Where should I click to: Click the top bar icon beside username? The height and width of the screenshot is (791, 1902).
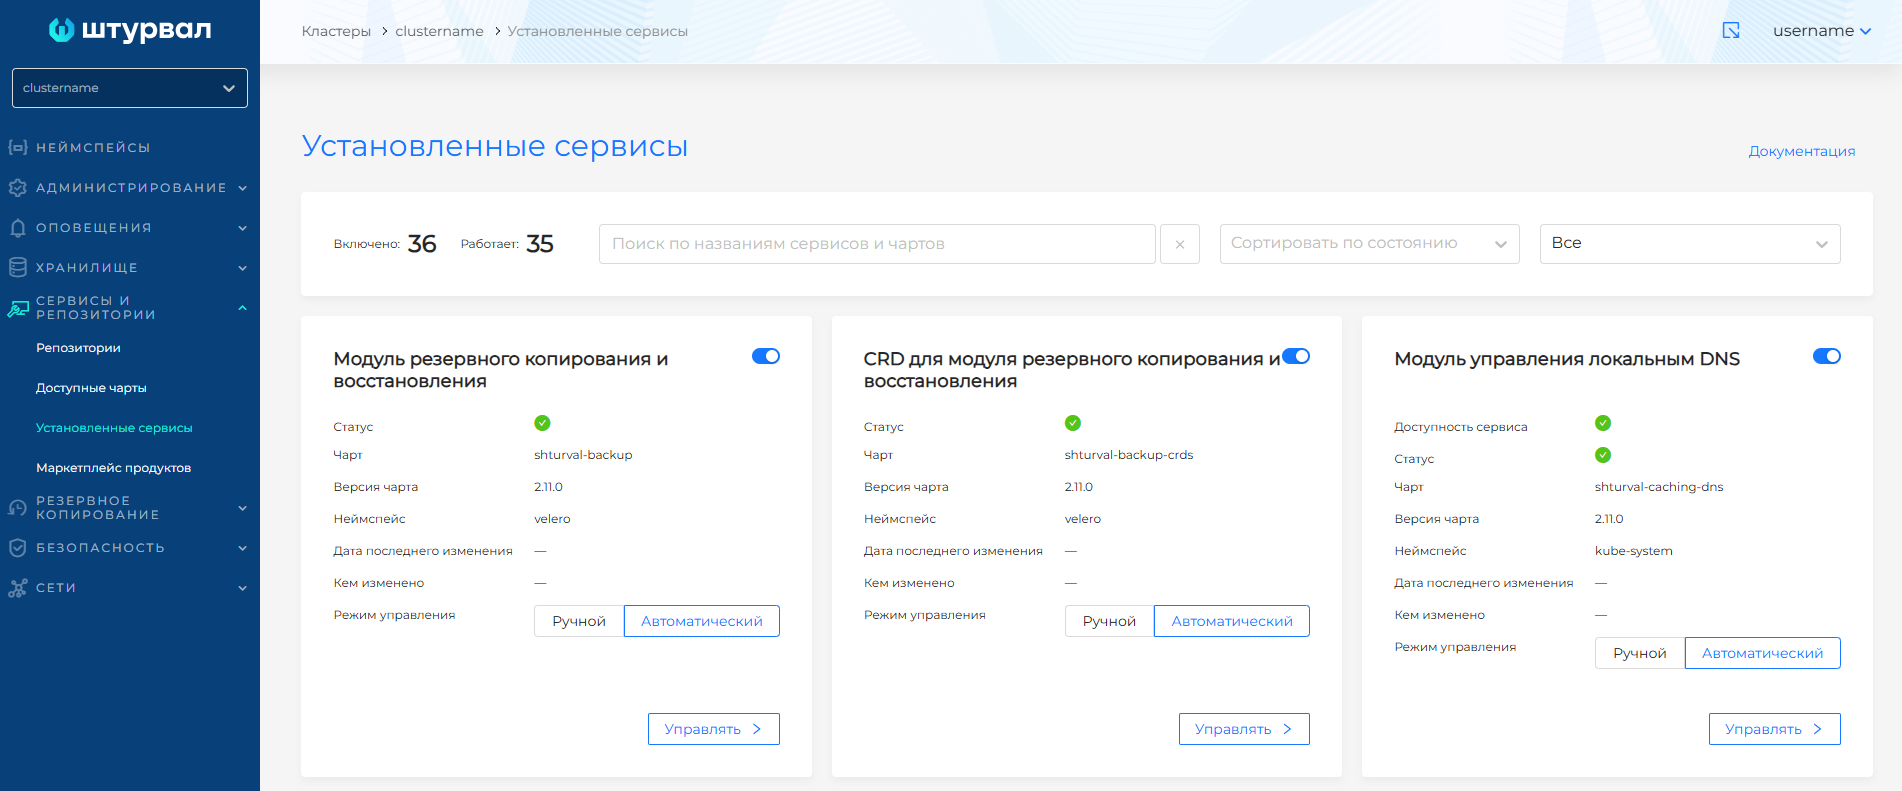[x=1731, y=31]
